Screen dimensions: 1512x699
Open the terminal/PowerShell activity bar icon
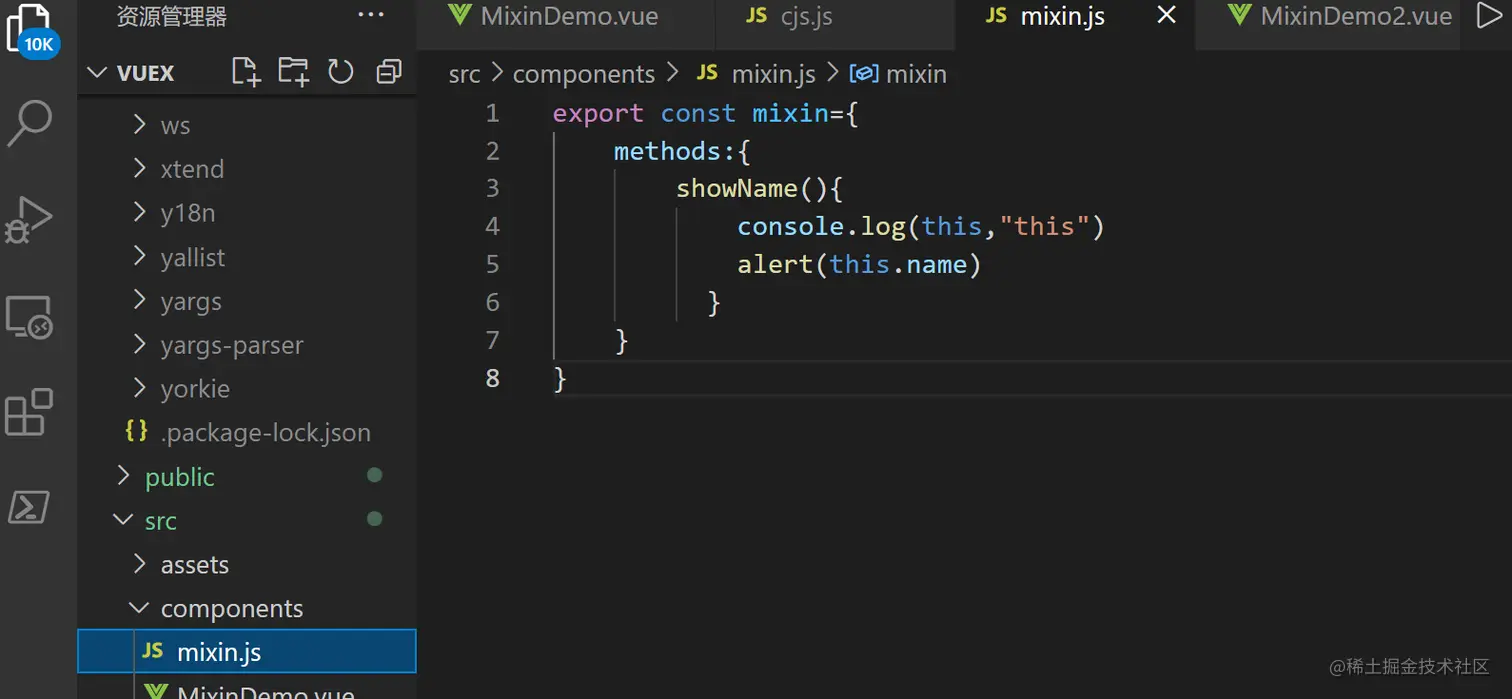(x=29, y=507)
